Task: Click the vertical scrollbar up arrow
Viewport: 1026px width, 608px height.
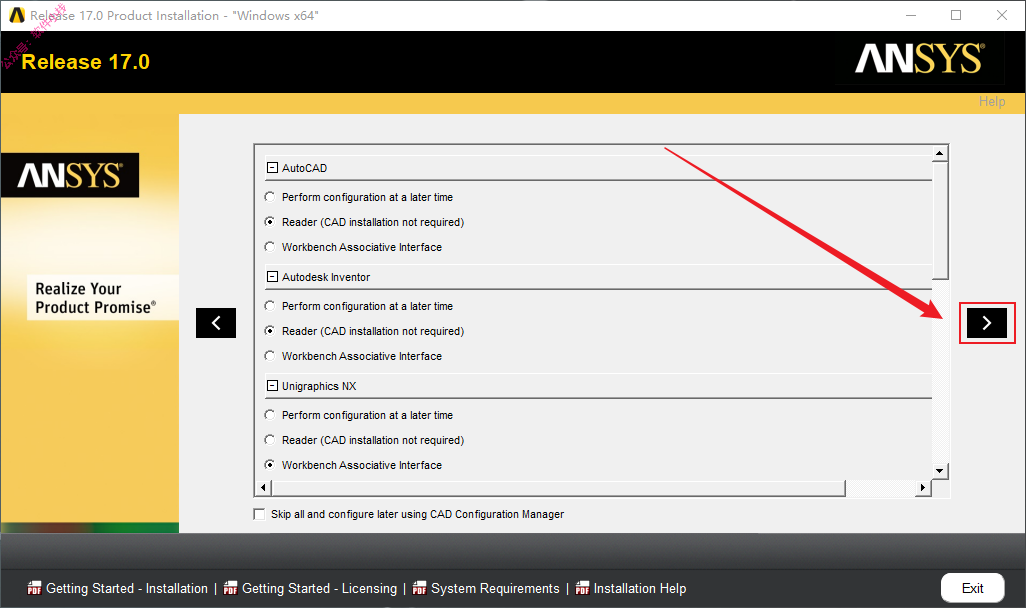Action: click(940, 153)
